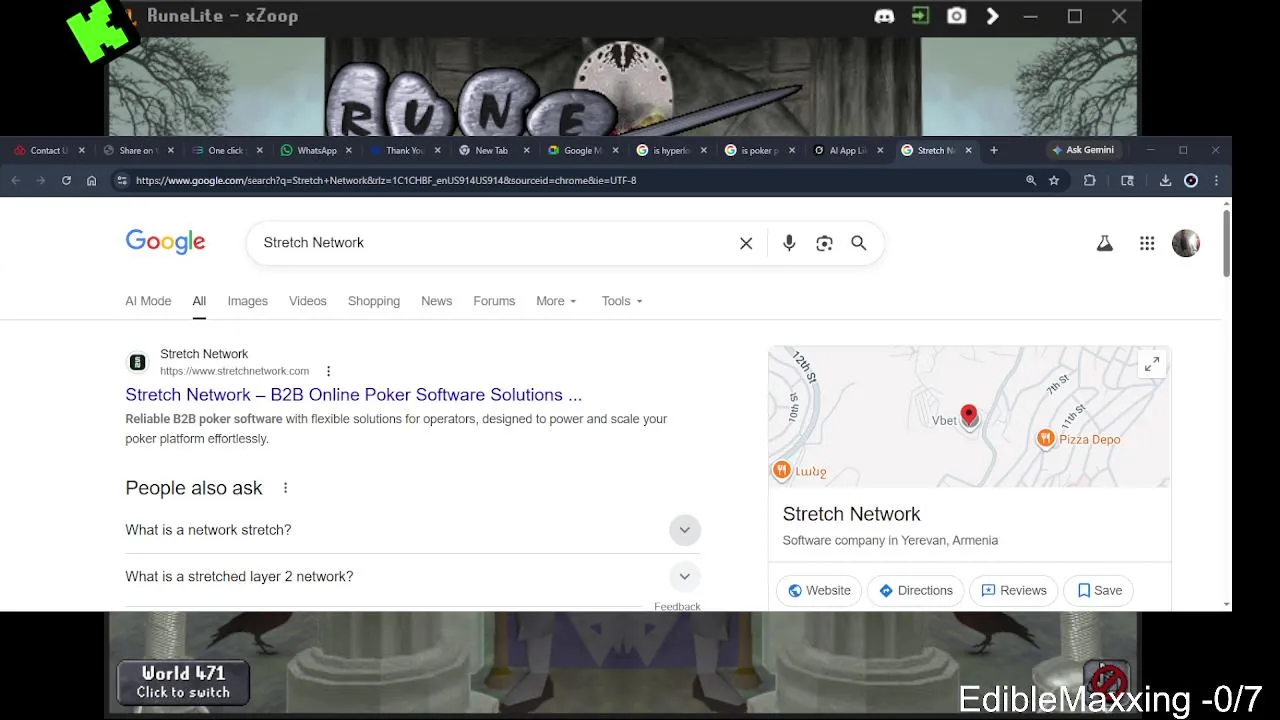Open the Chrome three-dot menu
This screenshot has width=1280, height=720.
(x=1216, y=181)
